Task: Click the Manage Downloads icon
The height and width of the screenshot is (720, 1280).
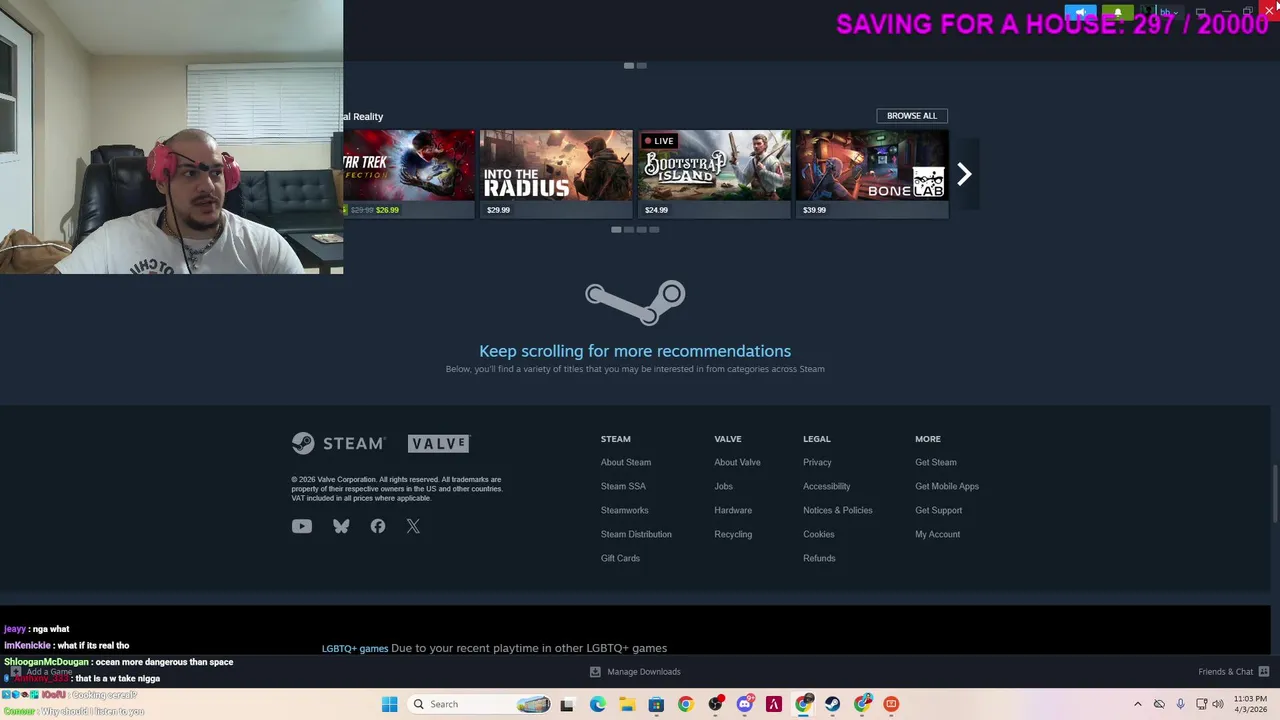Action: click(x=595, y=672)
